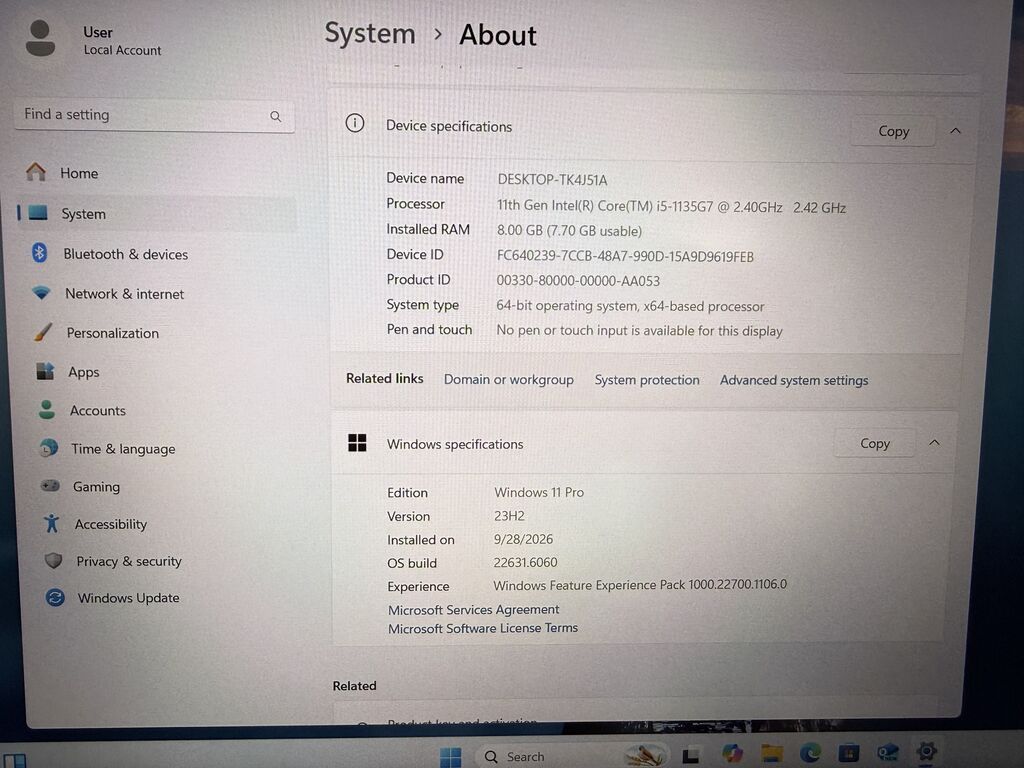This screenshot has height=768, width=1024.
Task: Click the Settings gear on the taskbar
Action: 926,752
